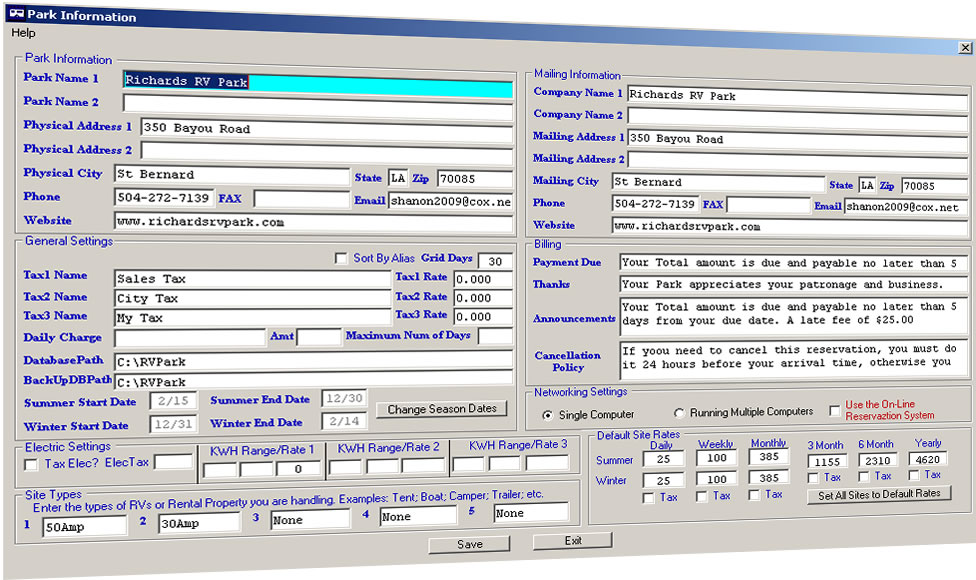976x580 pixels.
Task: Toggle the 6 Month Tax checkbox
Action: click(x=864, y=477)
